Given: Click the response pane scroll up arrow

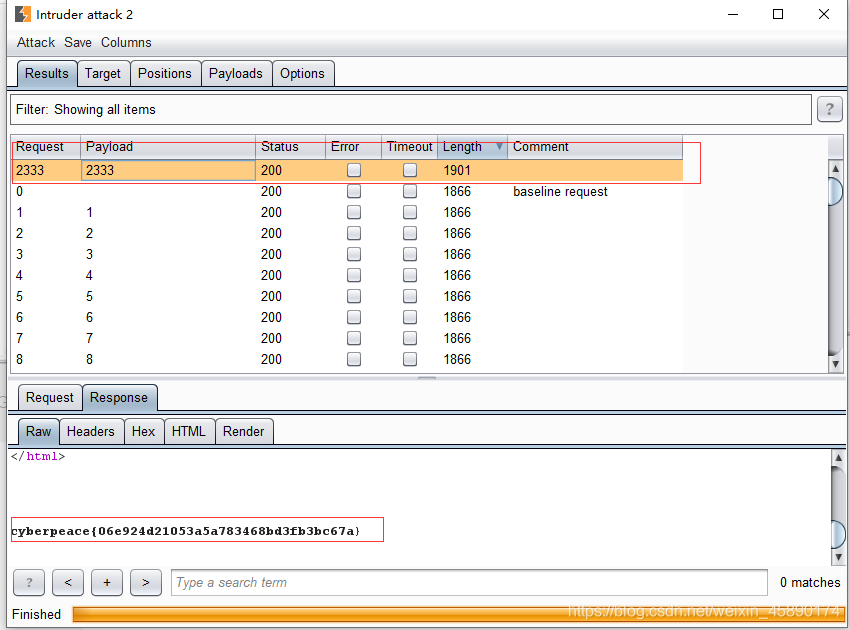Looking at the screenshot, I should [x=838, y=458].
